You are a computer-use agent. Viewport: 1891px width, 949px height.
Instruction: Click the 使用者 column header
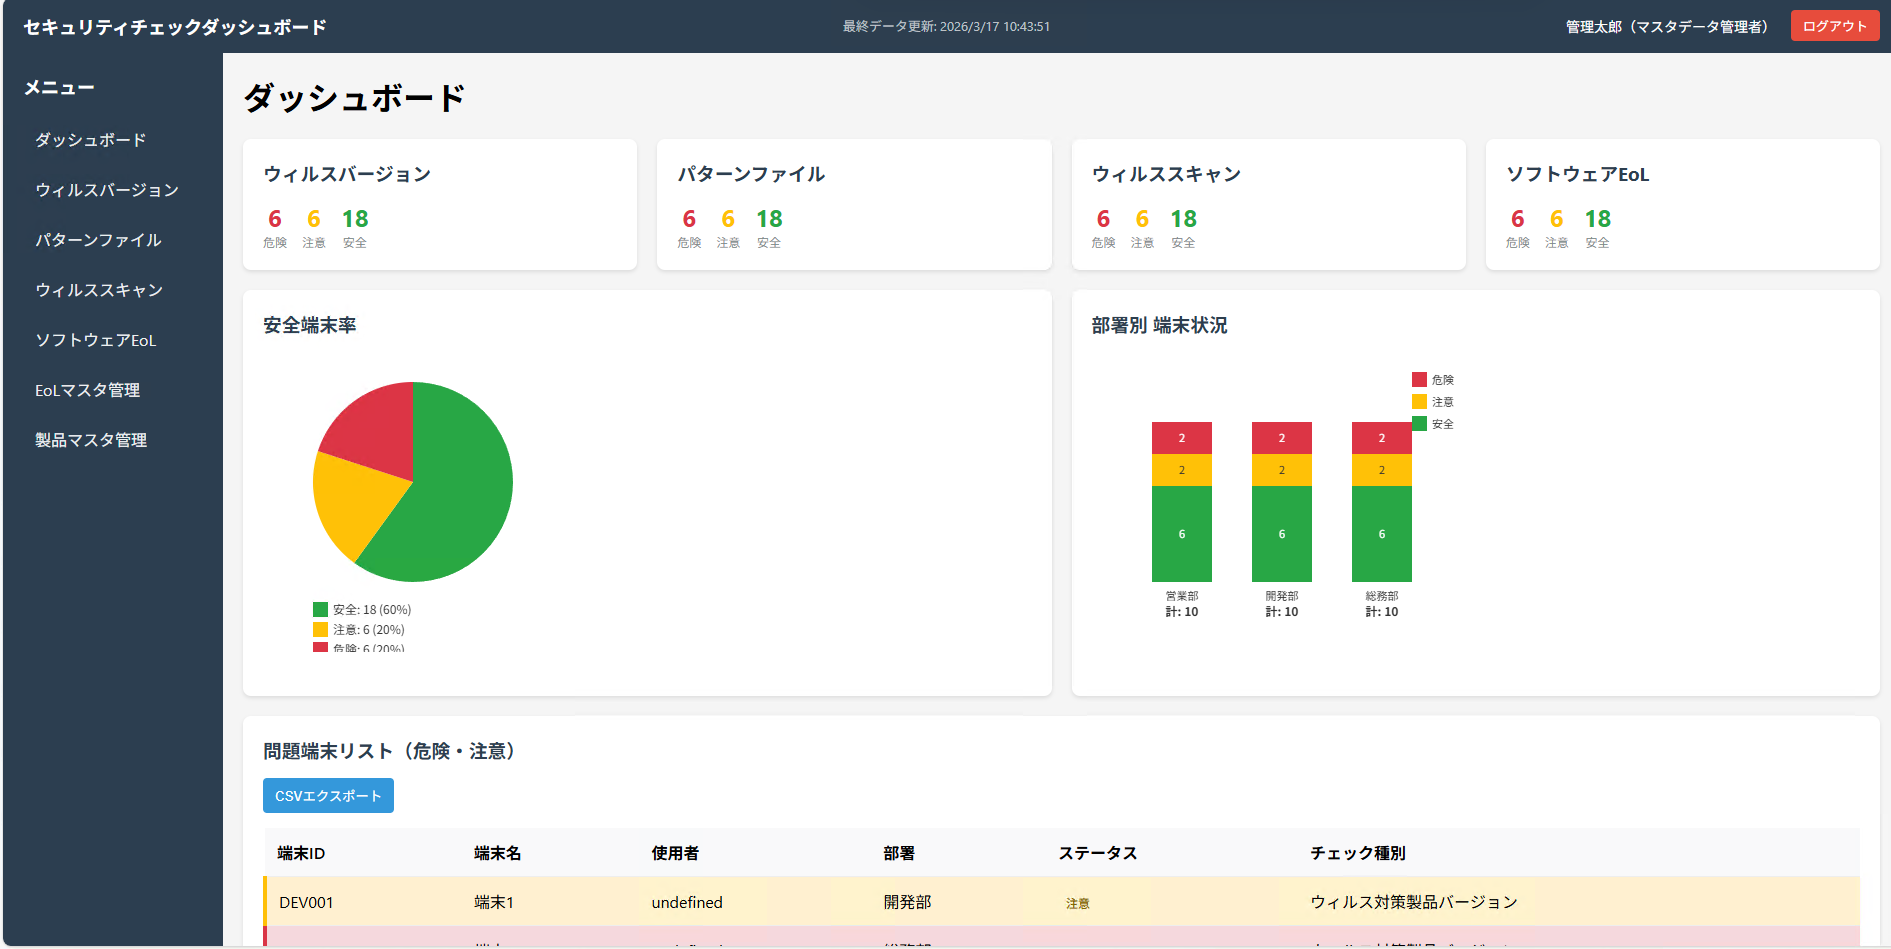[x=675, y=853]
